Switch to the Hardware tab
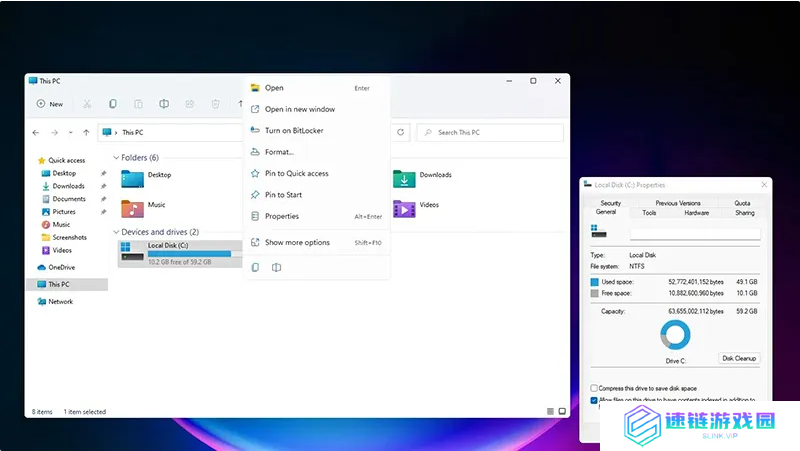Image resolution: width=800 pixels, height=451 pixels. [x=696, y=213]
